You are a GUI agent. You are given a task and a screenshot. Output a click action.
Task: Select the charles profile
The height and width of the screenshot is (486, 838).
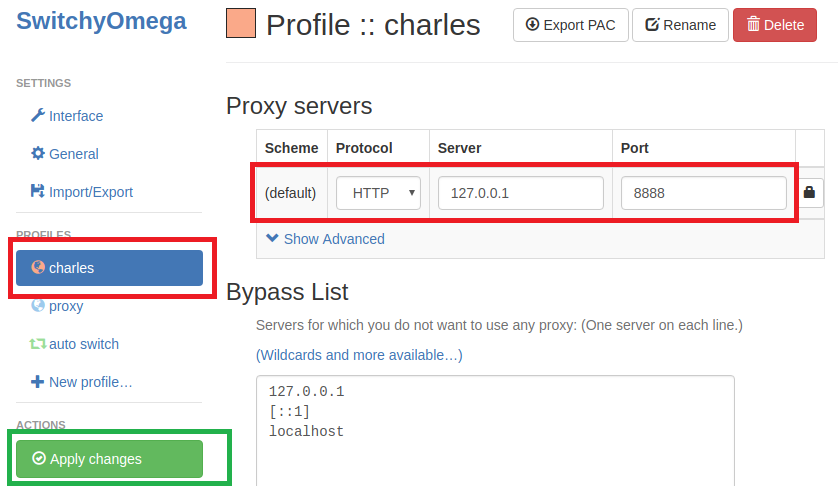tap(110, 268)
